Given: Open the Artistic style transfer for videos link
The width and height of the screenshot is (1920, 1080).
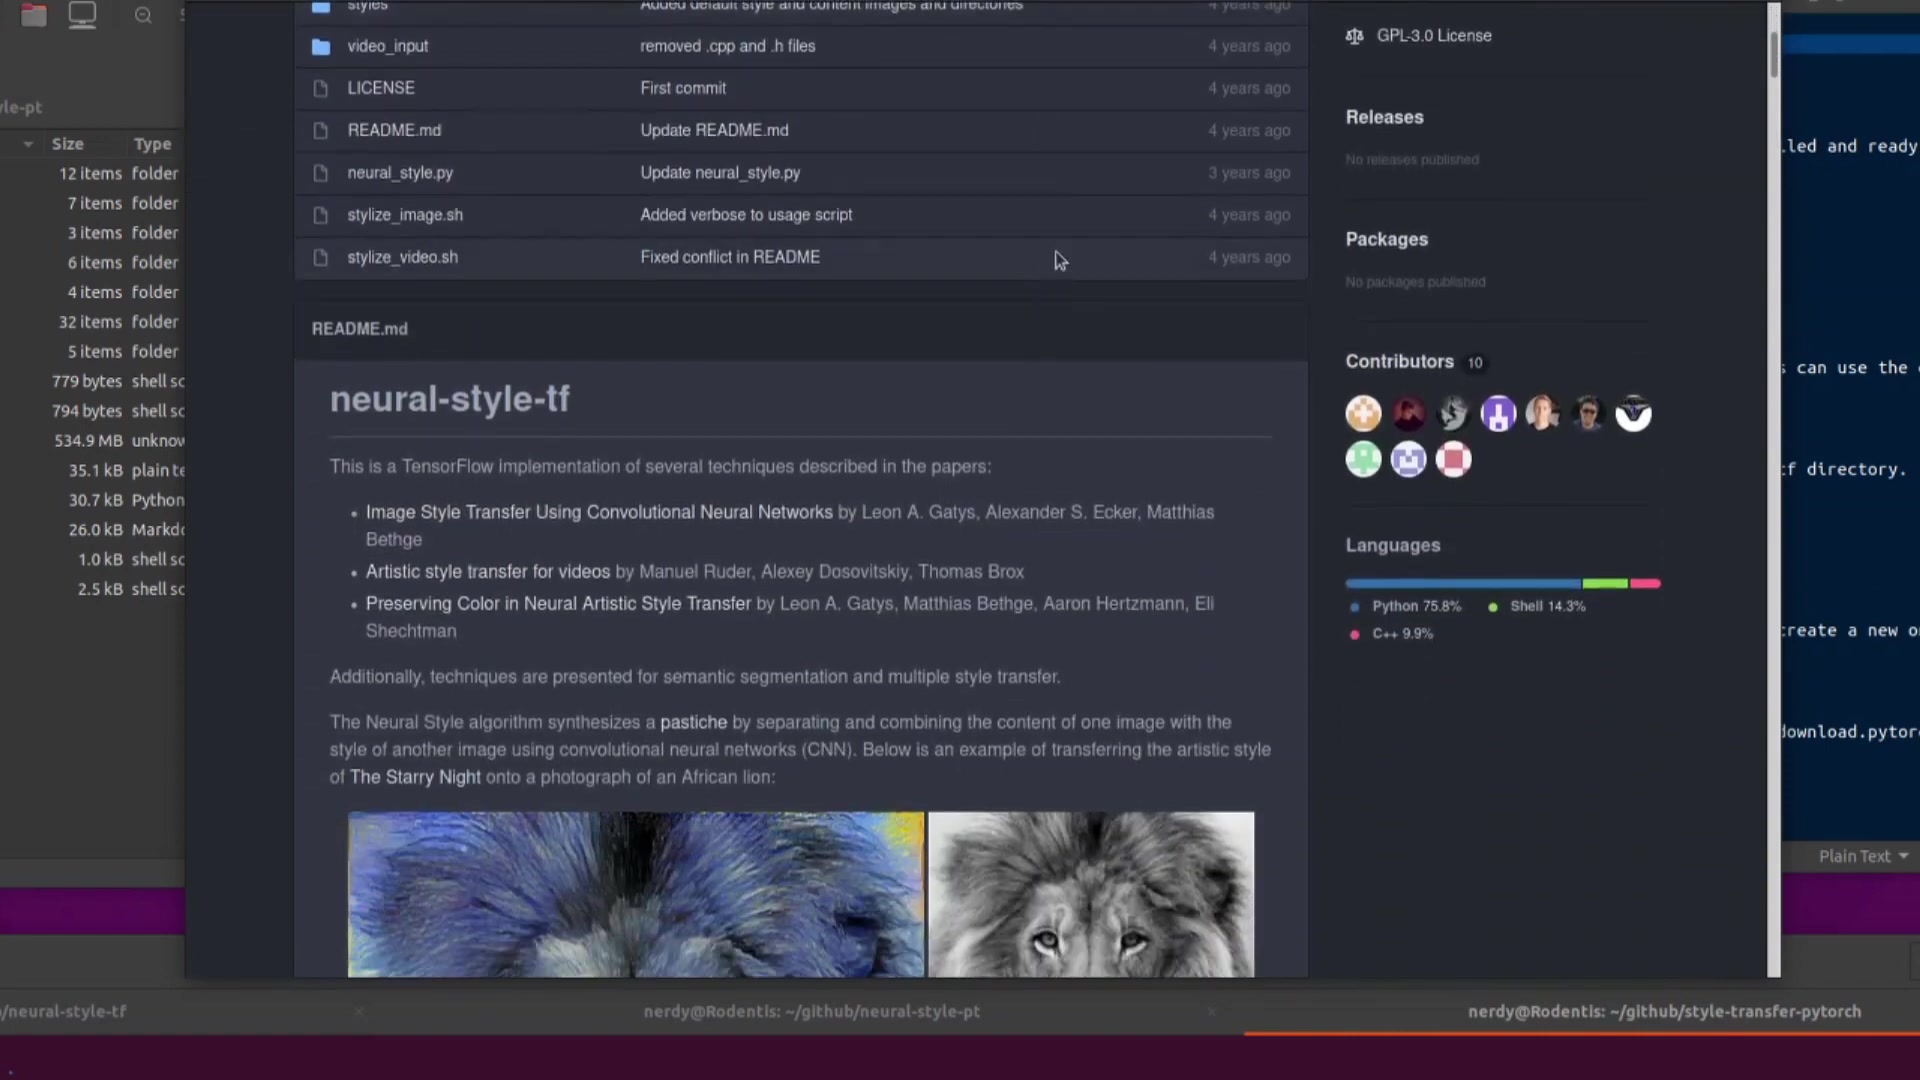Looking at the screenshot, I should (x=487, y=572).
